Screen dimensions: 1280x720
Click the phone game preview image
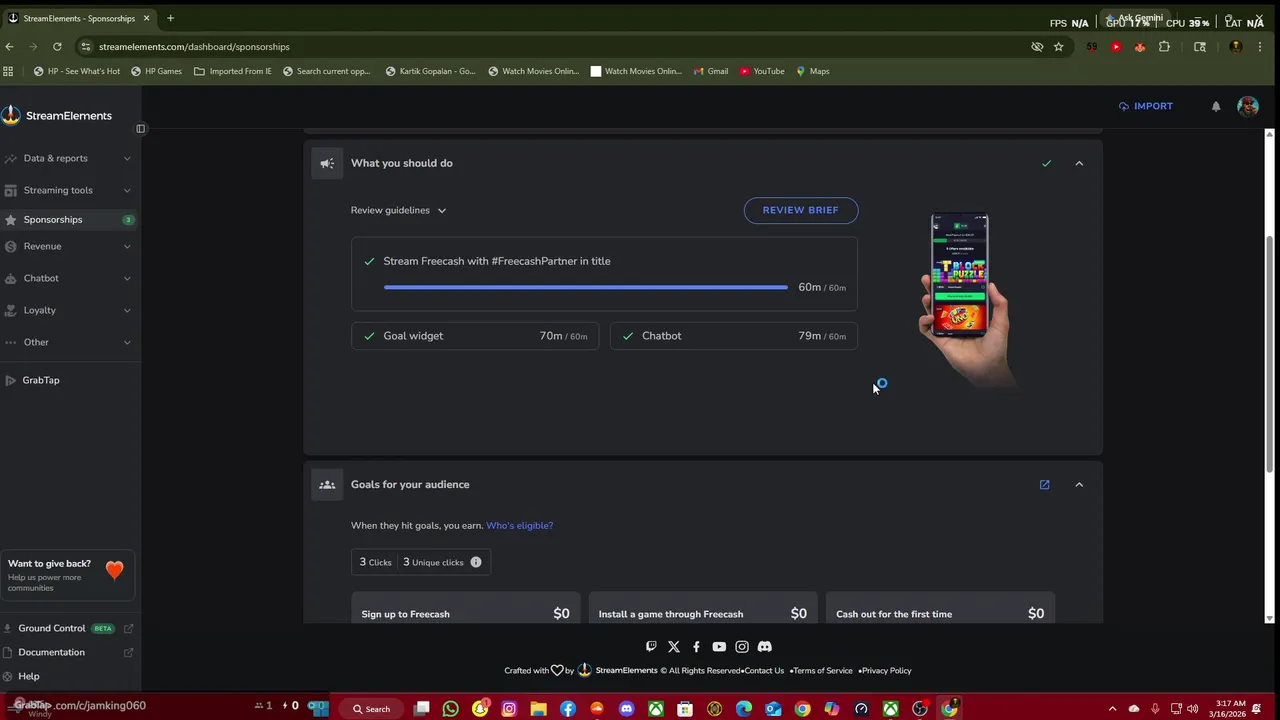coord(965,297)
